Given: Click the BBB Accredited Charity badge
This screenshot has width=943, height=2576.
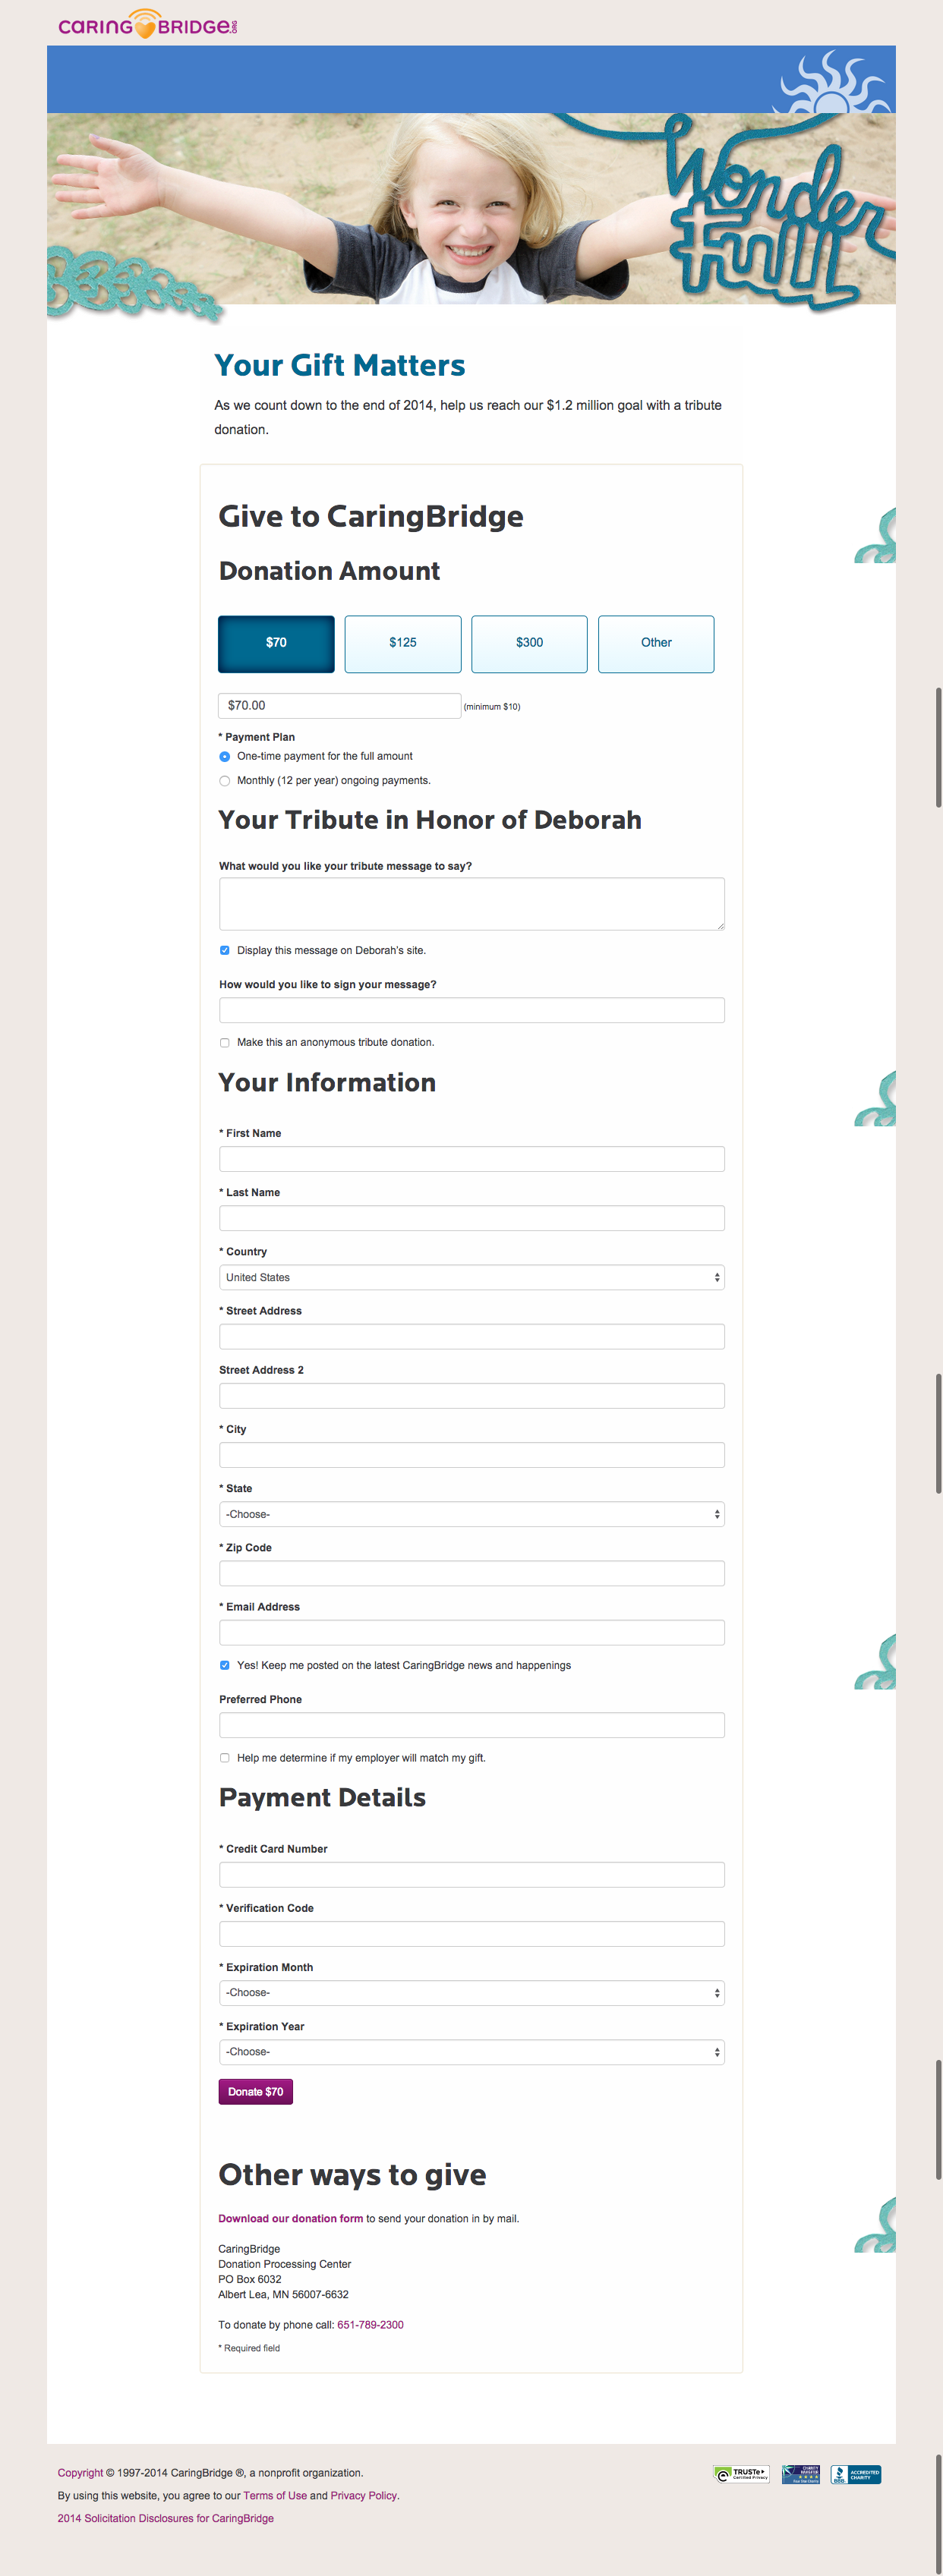Looking at the screenshot, I should (x=855, y=2474).
